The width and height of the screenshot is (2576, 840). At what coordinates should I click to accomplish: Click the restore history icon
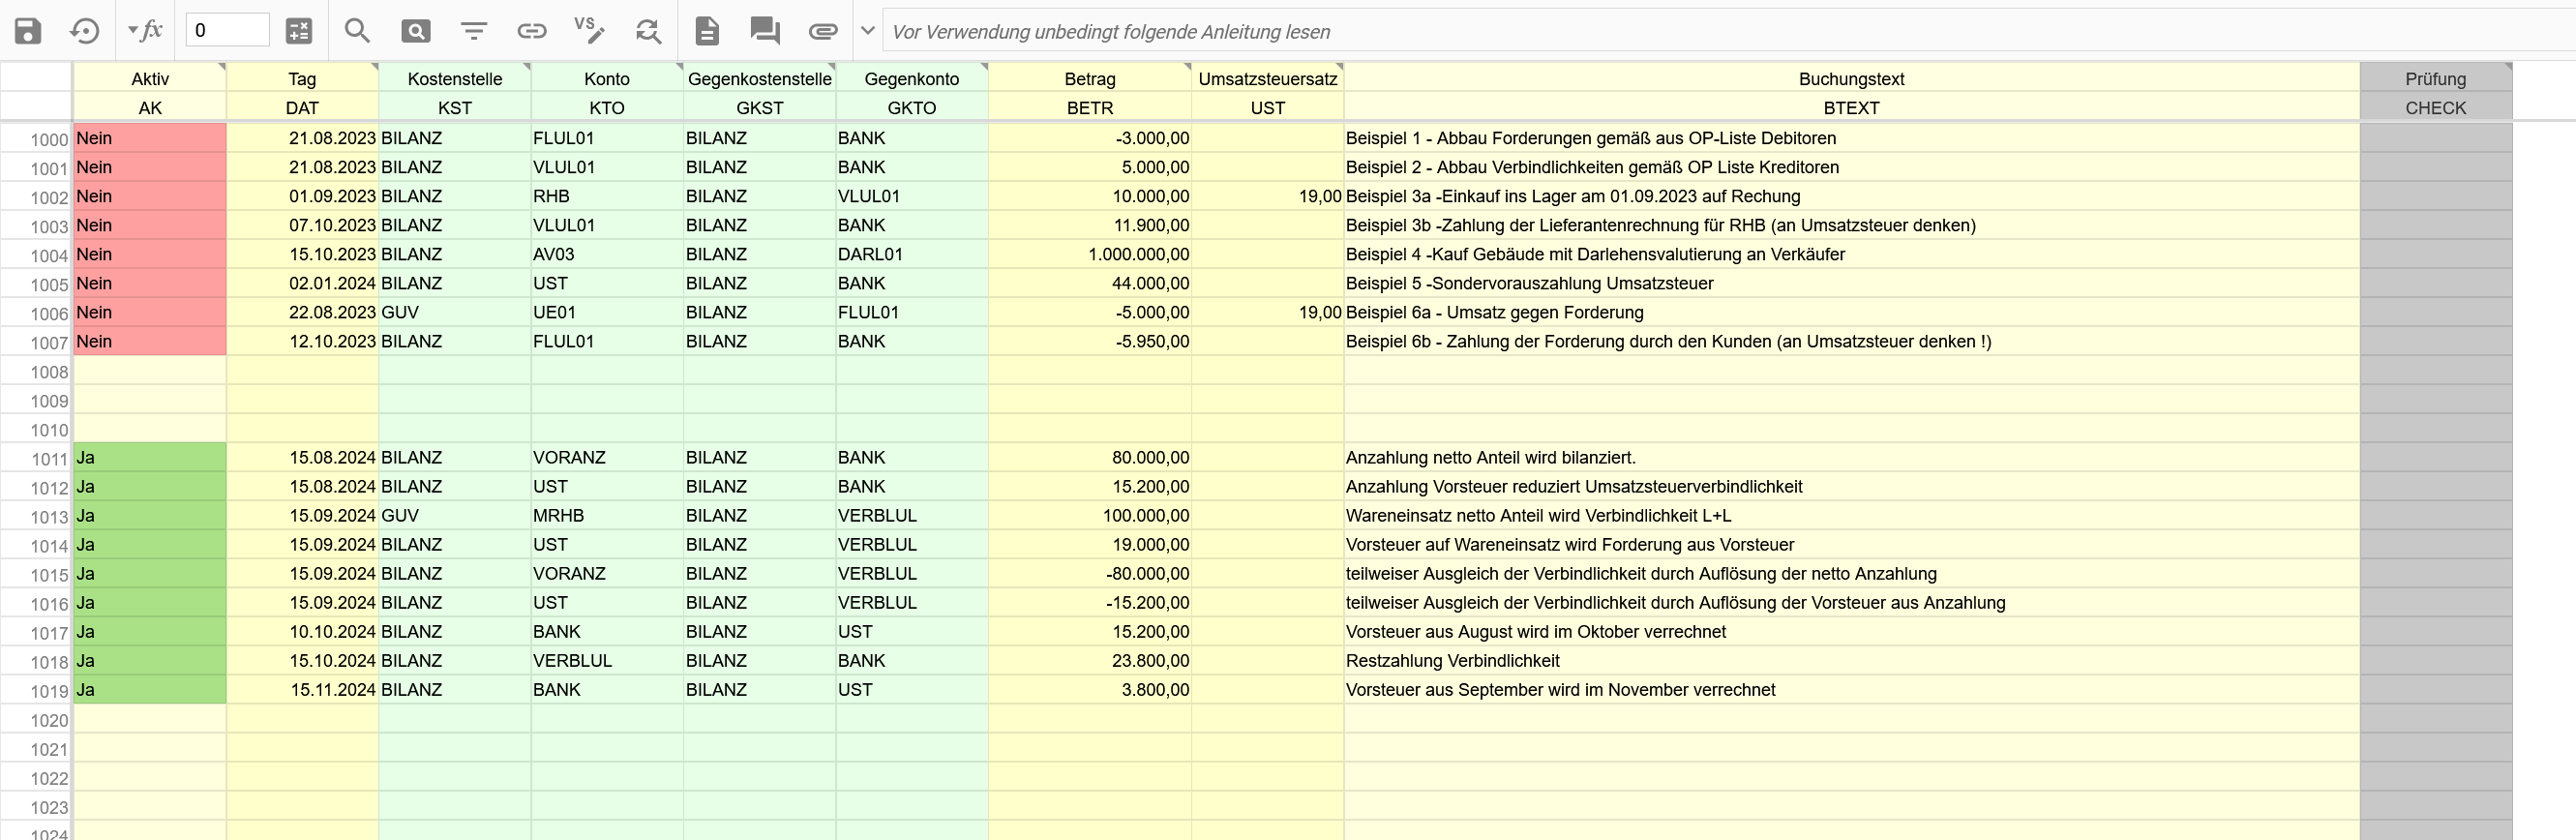tap(84, 31)
